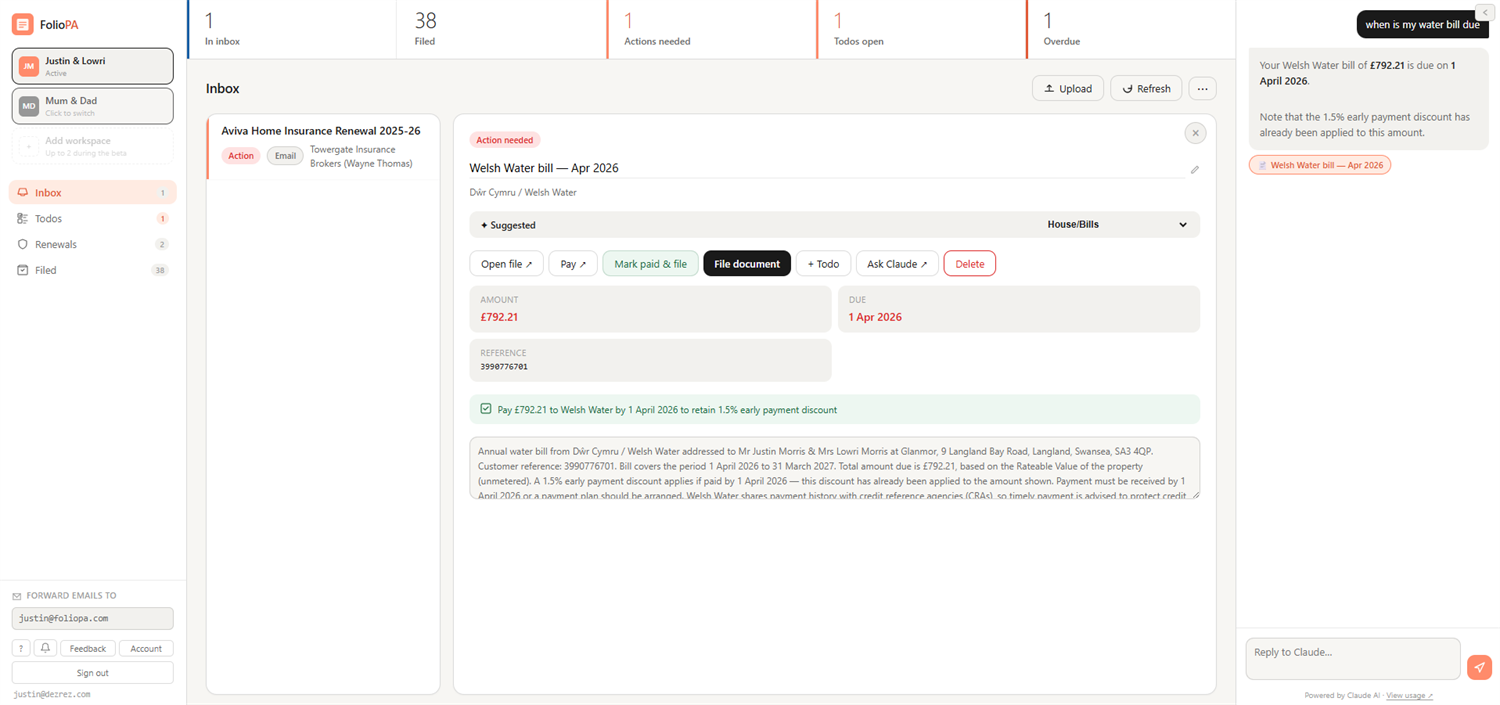Open the Filed section in sidebar

[92, 270]
